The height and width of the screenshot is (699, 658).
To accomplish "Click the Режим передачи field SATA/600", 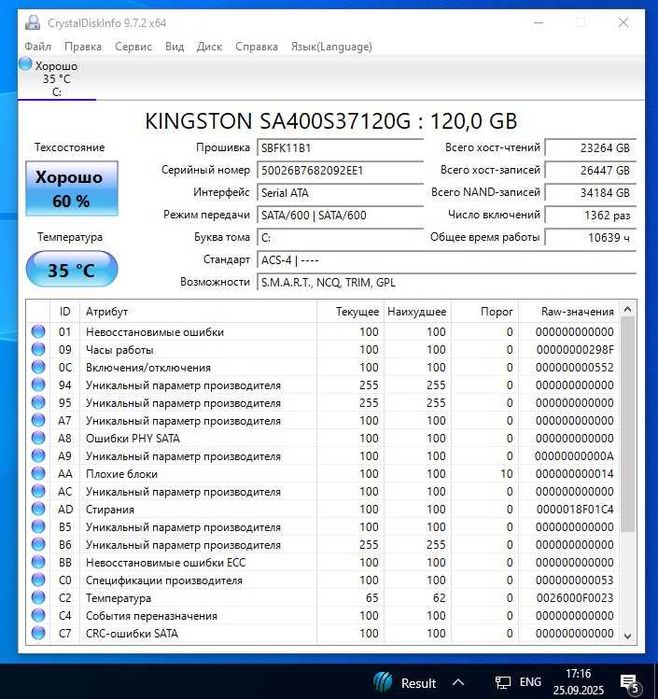I will pos(340,215).
